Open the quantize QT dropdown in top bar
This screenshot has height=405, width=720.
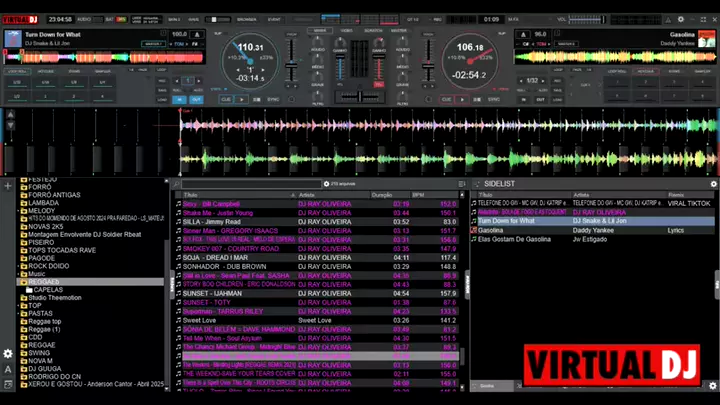[x=413, y=20]
